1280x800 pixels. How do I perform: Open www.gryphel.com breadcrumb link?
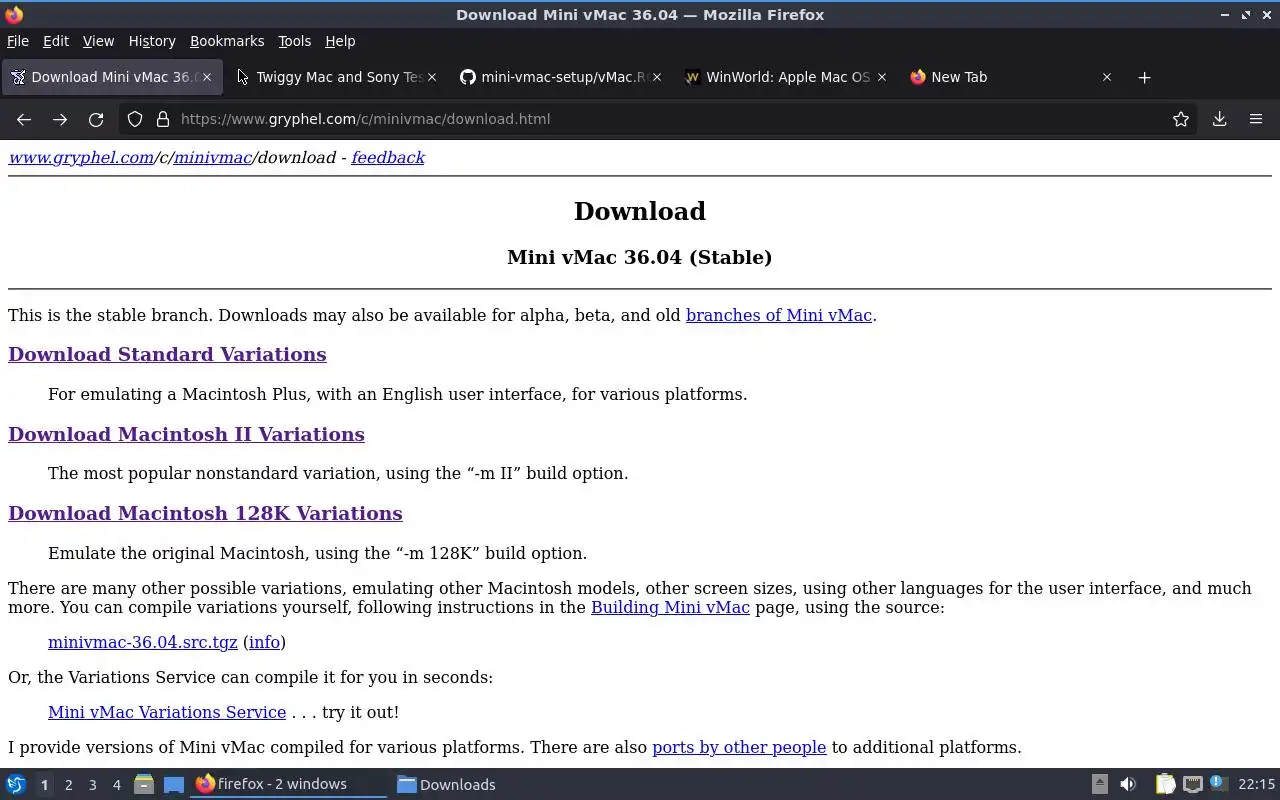coord(81,158)
